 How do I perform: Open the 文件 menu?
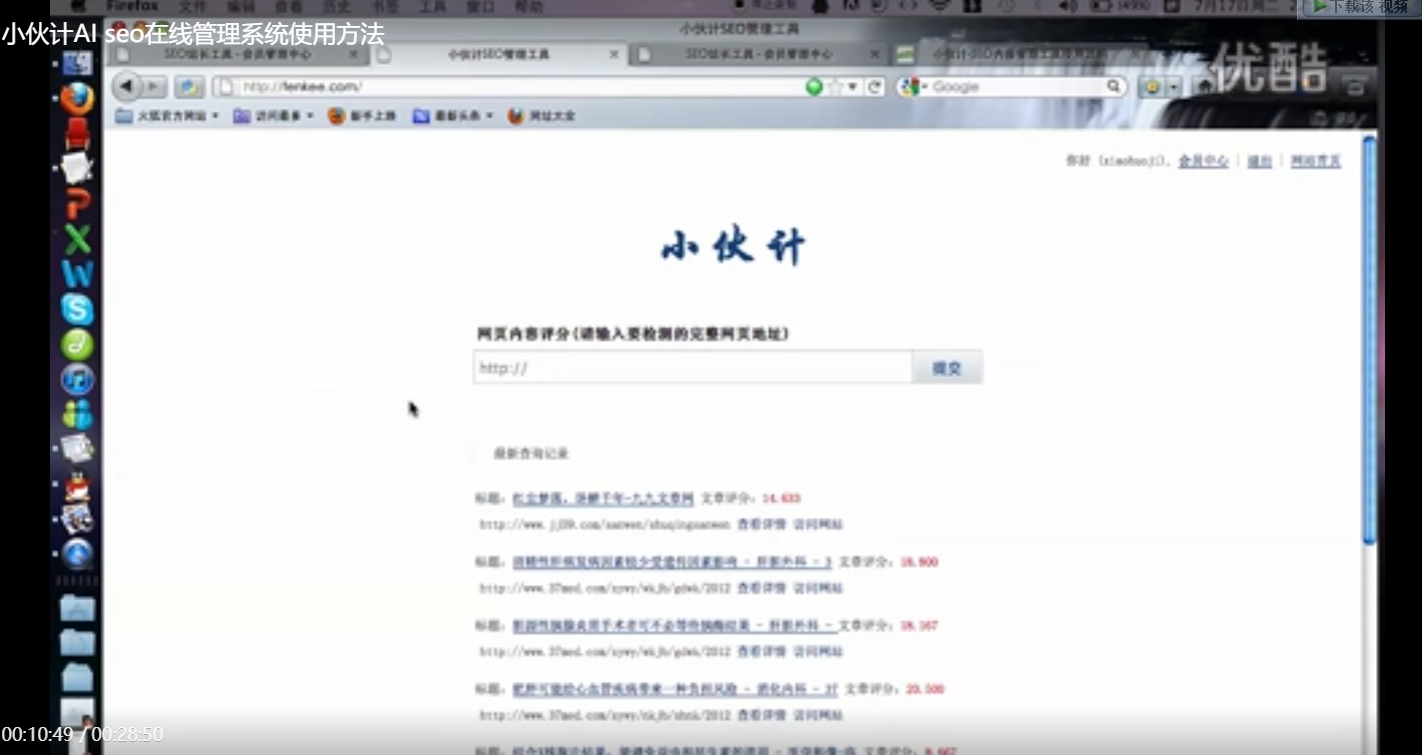tap(191, 6)
